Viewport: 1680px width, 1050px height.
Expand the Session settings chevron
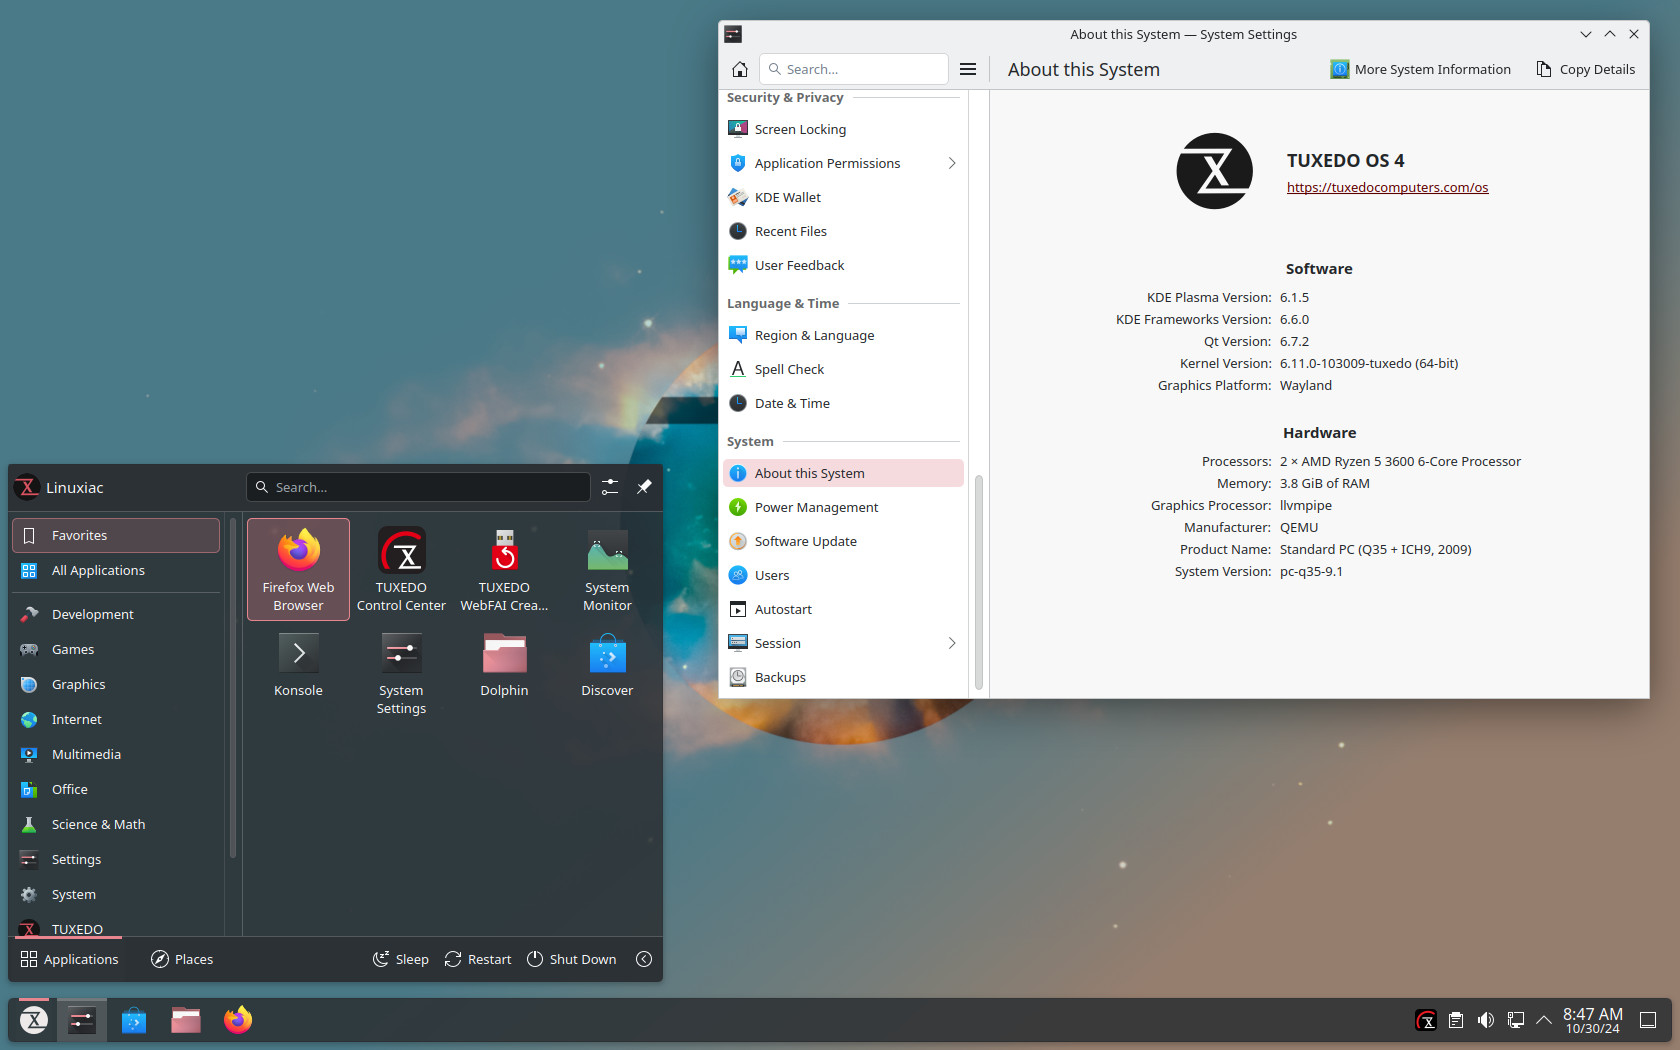point(952,643)
